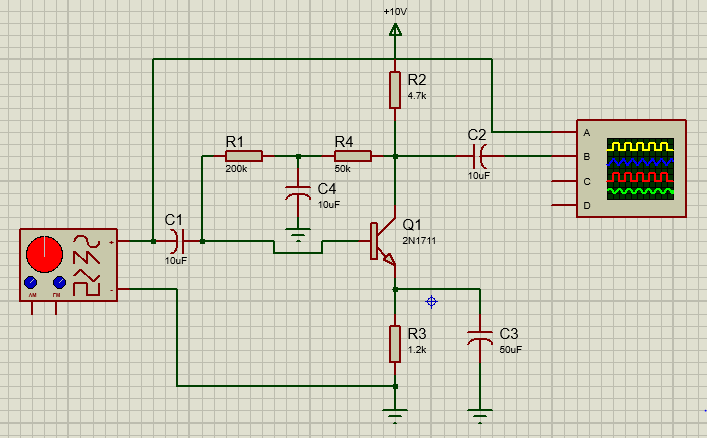This screenshot has height=438, width=707.
Task: Click the C2 reference label
Action: click(x=477, y=135)
